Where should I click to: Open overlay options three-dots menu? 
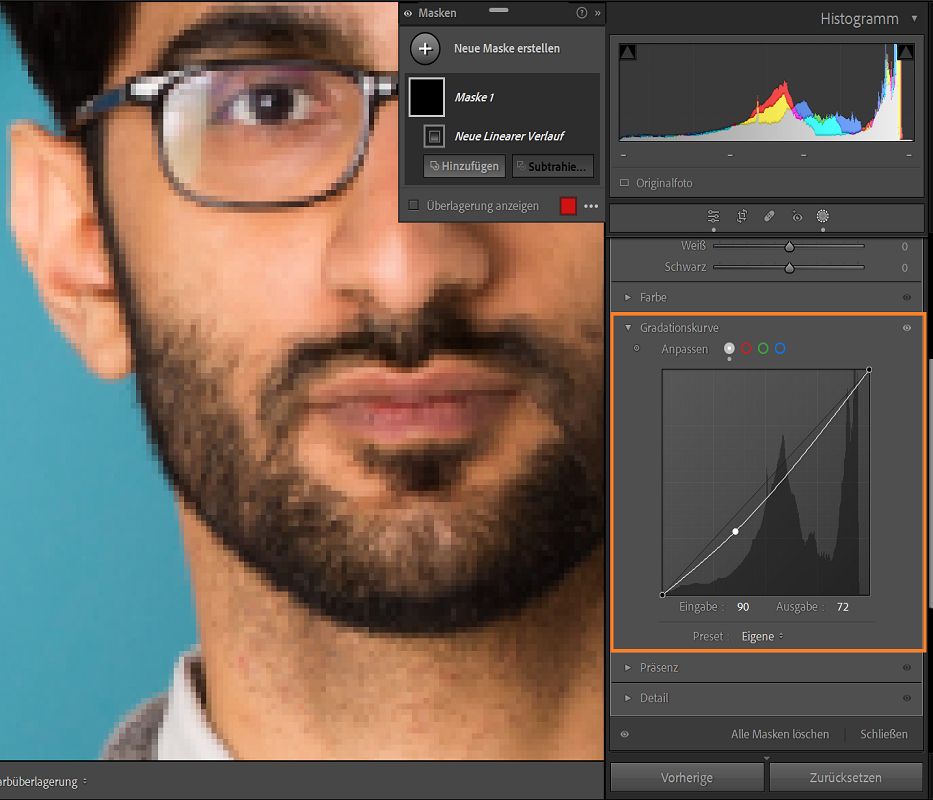(591, 206)
